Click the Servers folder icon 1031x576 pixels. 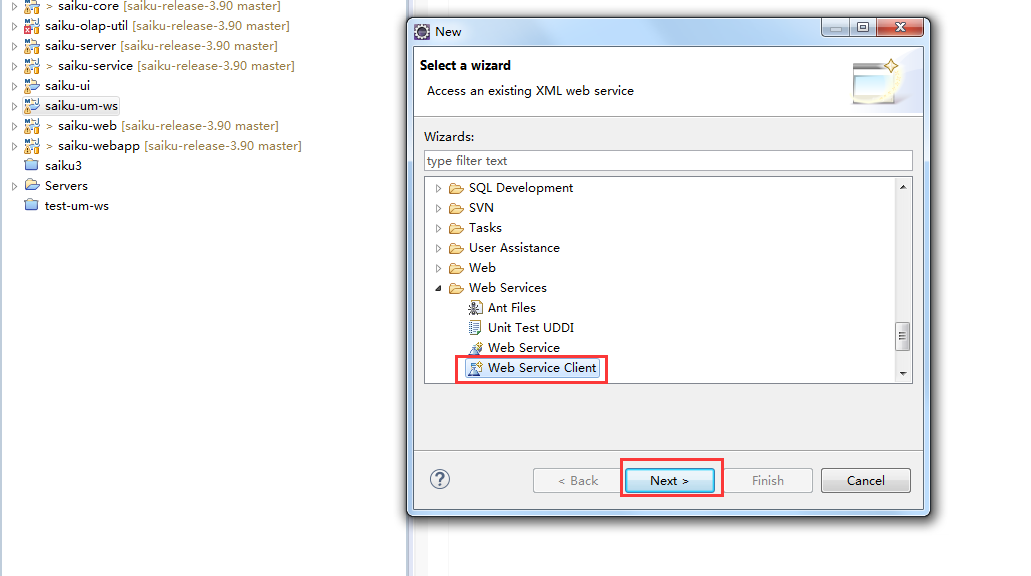pos(31,186)
